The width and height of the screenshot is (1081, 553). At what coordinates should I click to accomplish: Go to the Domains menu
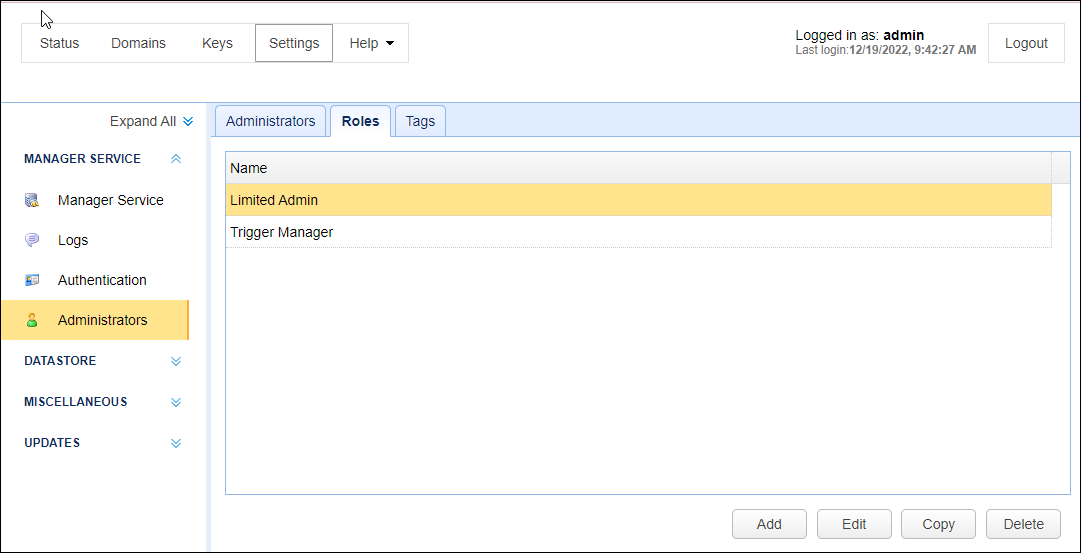[138, 43]
